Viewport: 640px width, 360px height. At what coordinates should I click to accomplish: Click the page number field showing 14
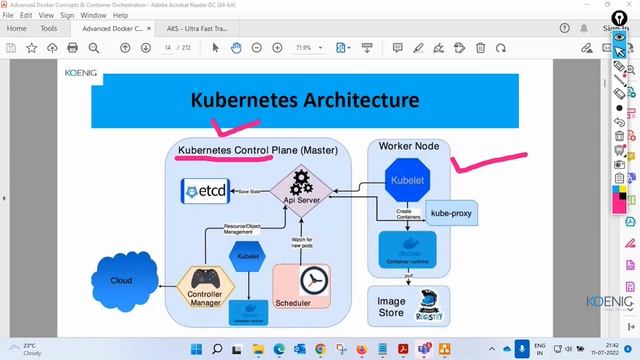point(168,48)
